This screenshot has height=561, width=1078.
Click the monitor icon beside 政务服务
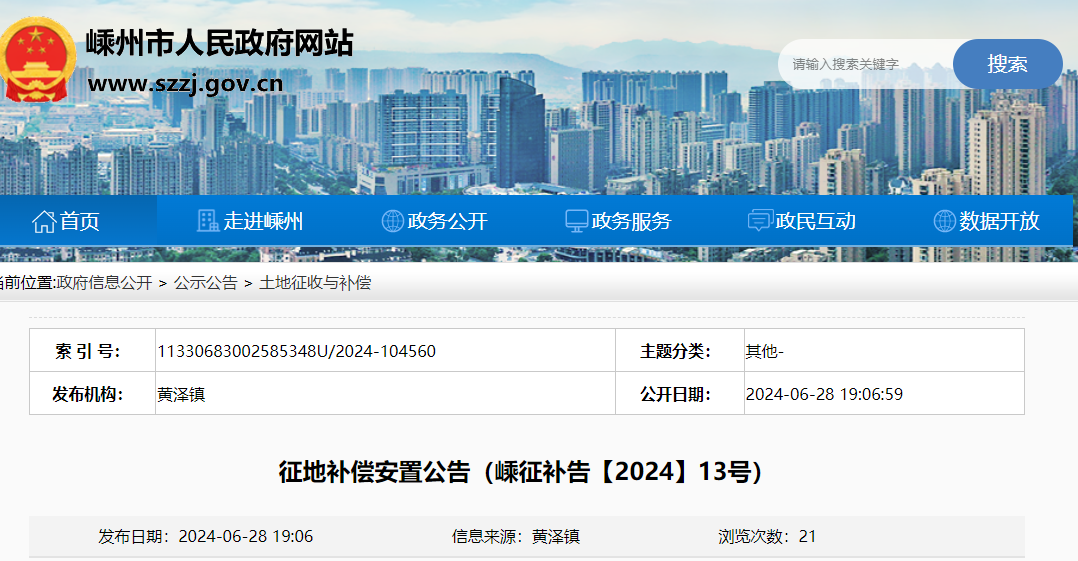[x=577, y=221]
